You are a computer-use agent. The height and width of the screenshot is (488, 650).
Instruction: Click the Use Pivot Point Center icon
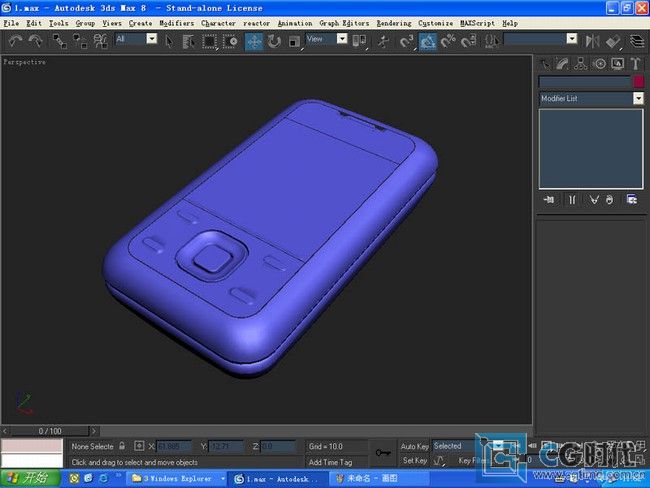(x=359, y=41)
